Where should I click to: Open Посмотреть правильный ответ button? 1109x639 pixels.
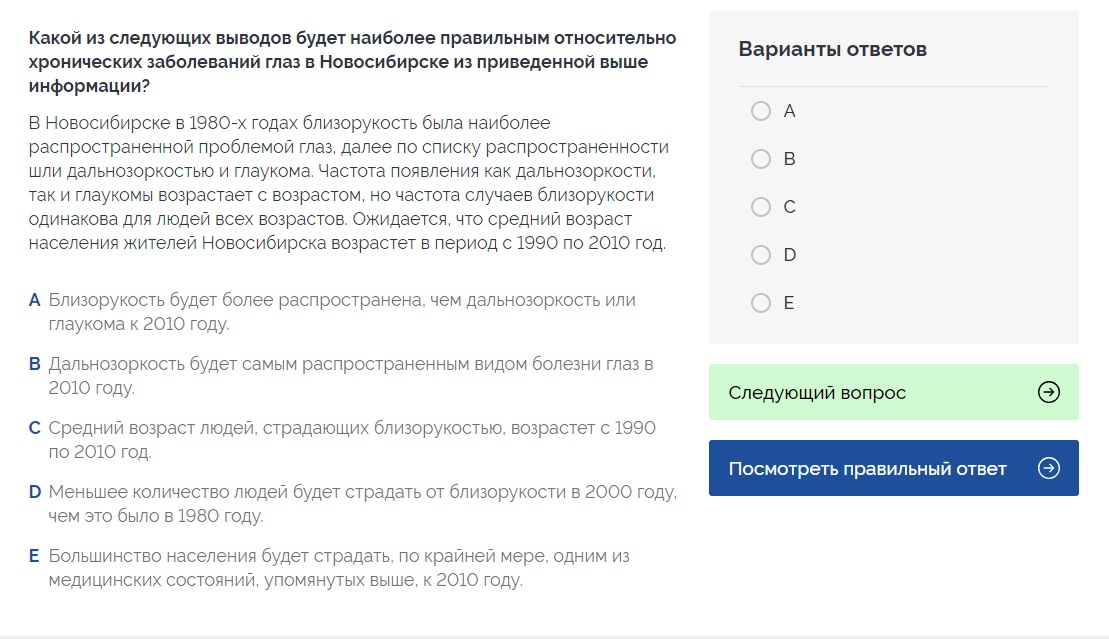[893, 468]
